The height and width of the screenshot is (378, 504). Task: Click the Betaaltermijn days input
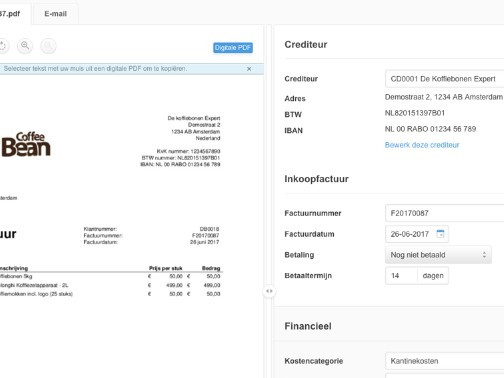401,276
